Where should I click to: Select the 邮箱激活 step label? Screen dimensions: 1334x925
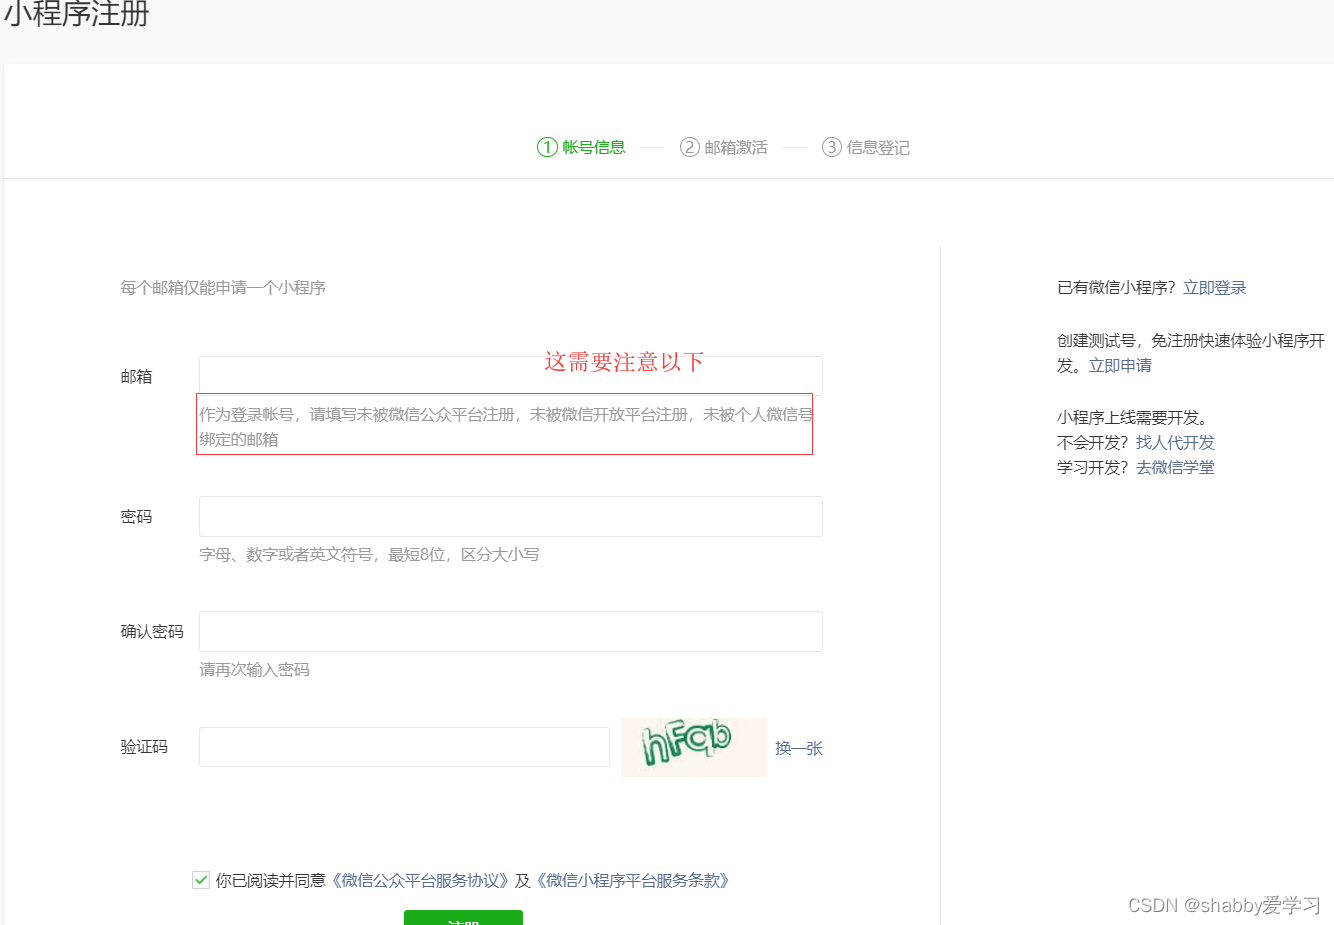click(x=736, y=147)
